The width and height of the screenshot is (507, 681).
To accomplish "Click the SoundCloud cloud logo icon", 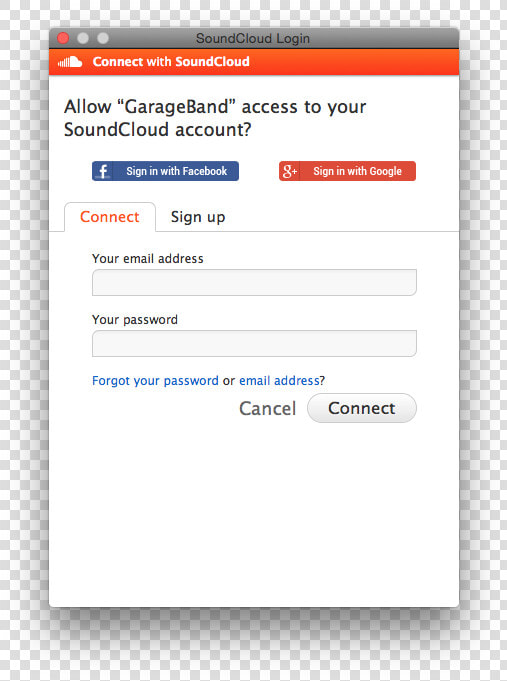I will click(x=70, y=62).
